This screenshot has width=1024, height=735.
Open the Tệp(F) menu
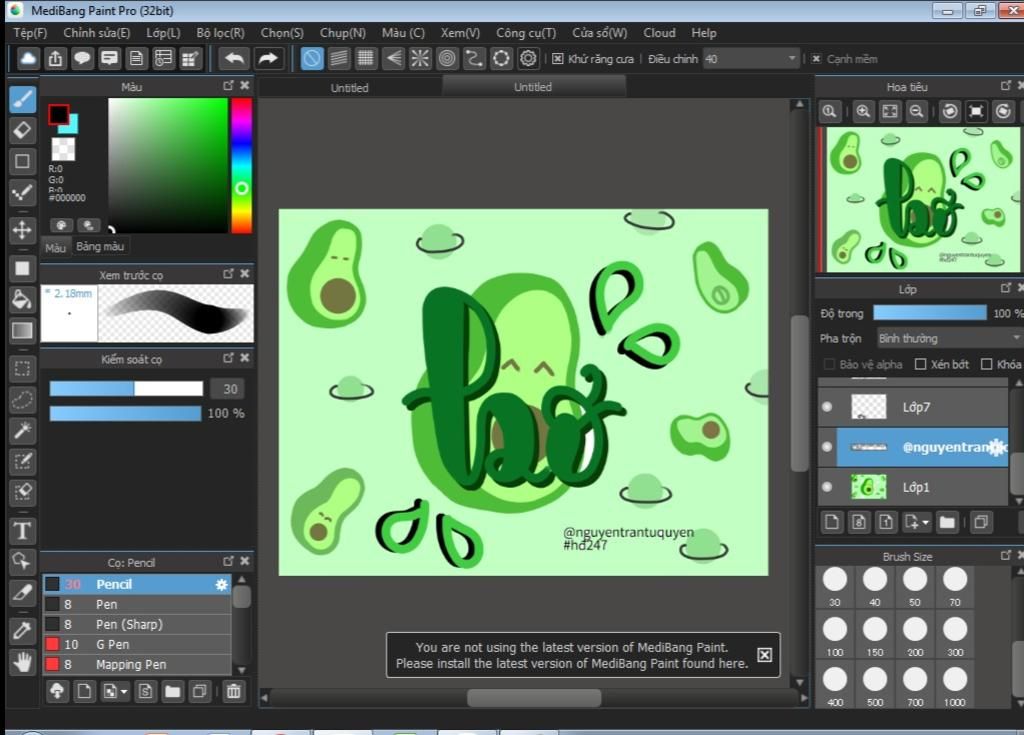point(30,33)
